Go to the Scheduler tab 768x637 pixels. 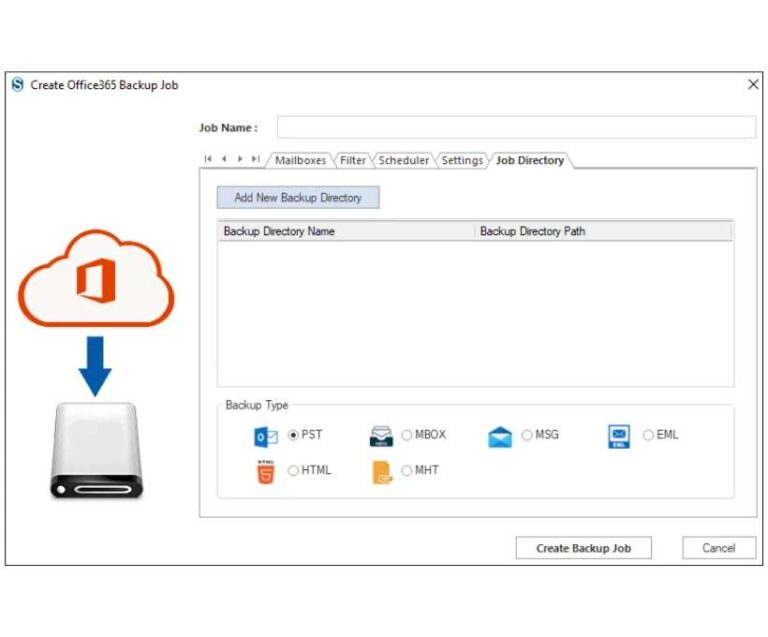[x=404, y=161]
